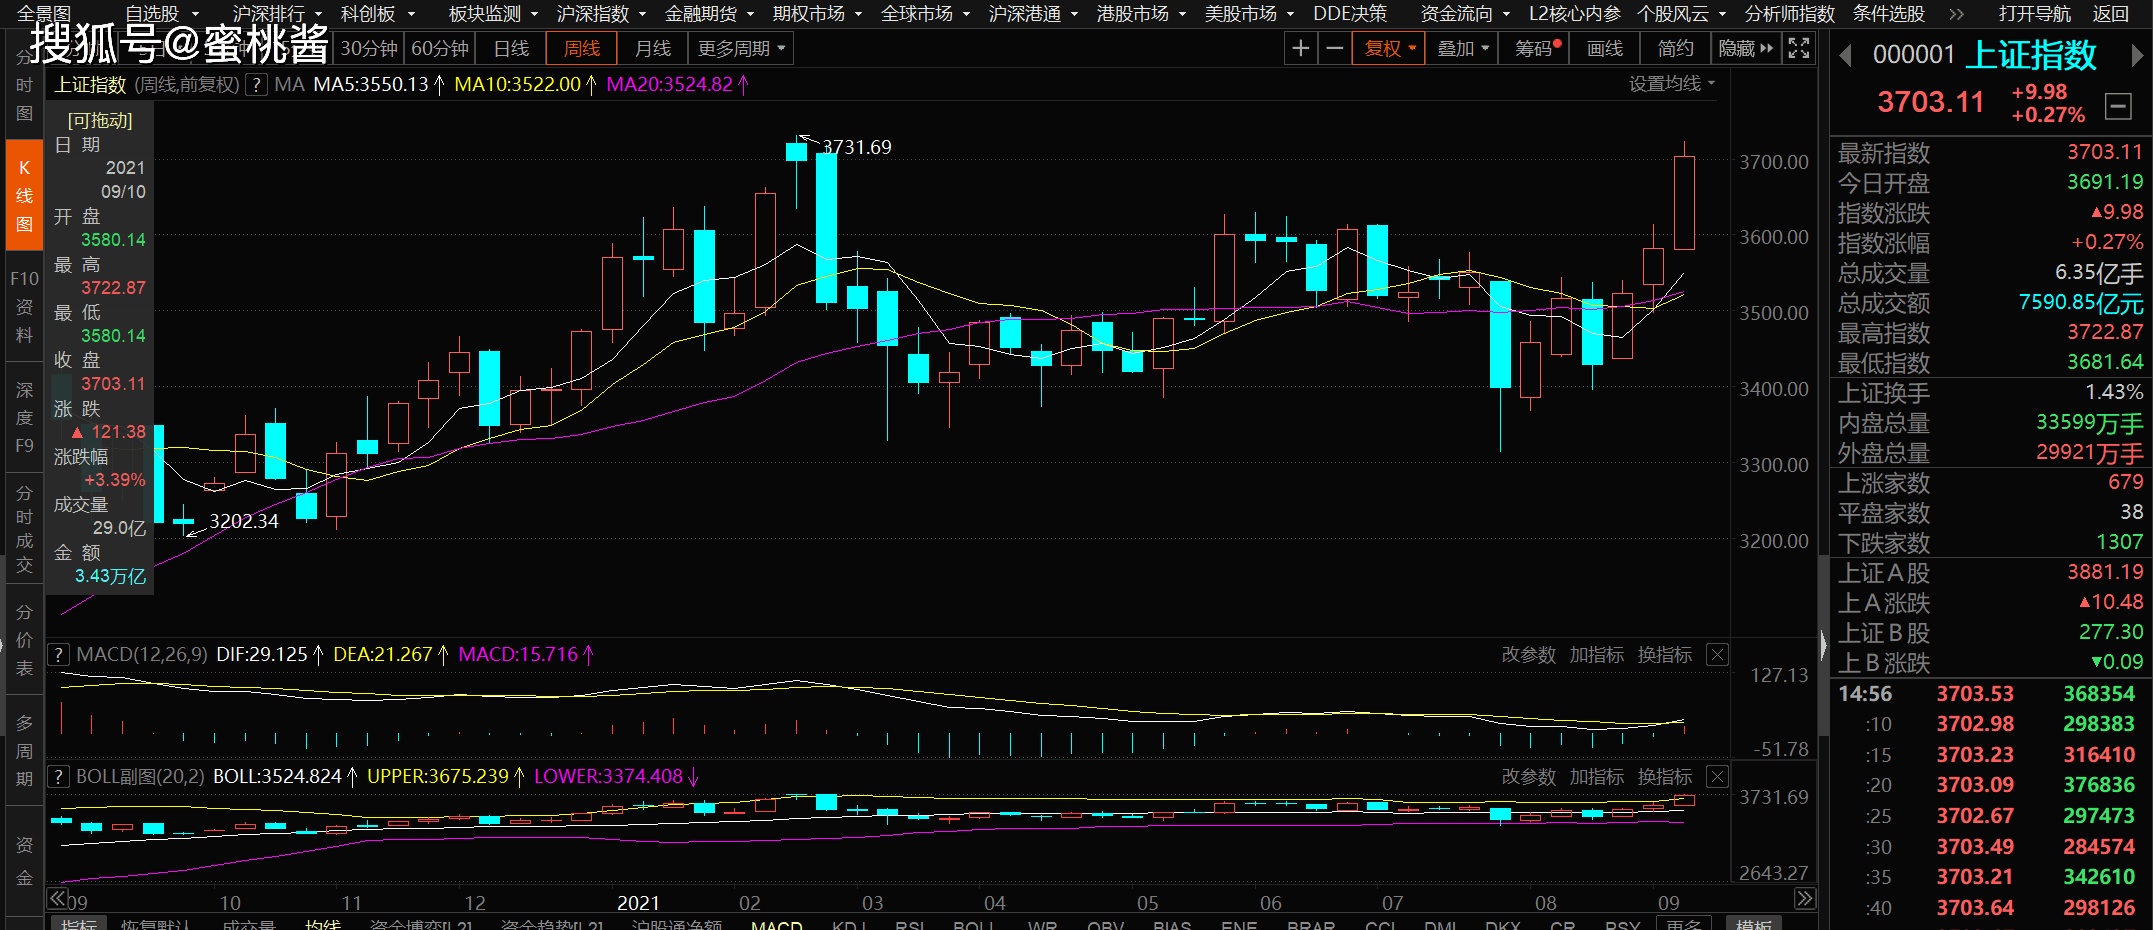The image size is (2153, 930).
Task: Open 分时成交 sidebar item
Action: (x=24, y=529)
